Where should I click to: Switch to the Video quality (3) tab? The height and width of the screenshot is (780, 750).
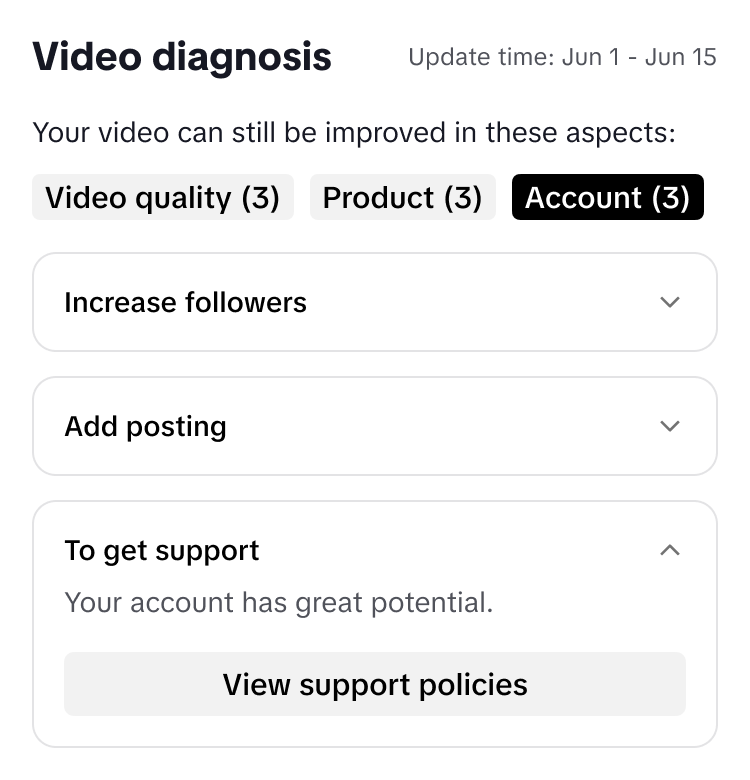(x=163, y=198)
